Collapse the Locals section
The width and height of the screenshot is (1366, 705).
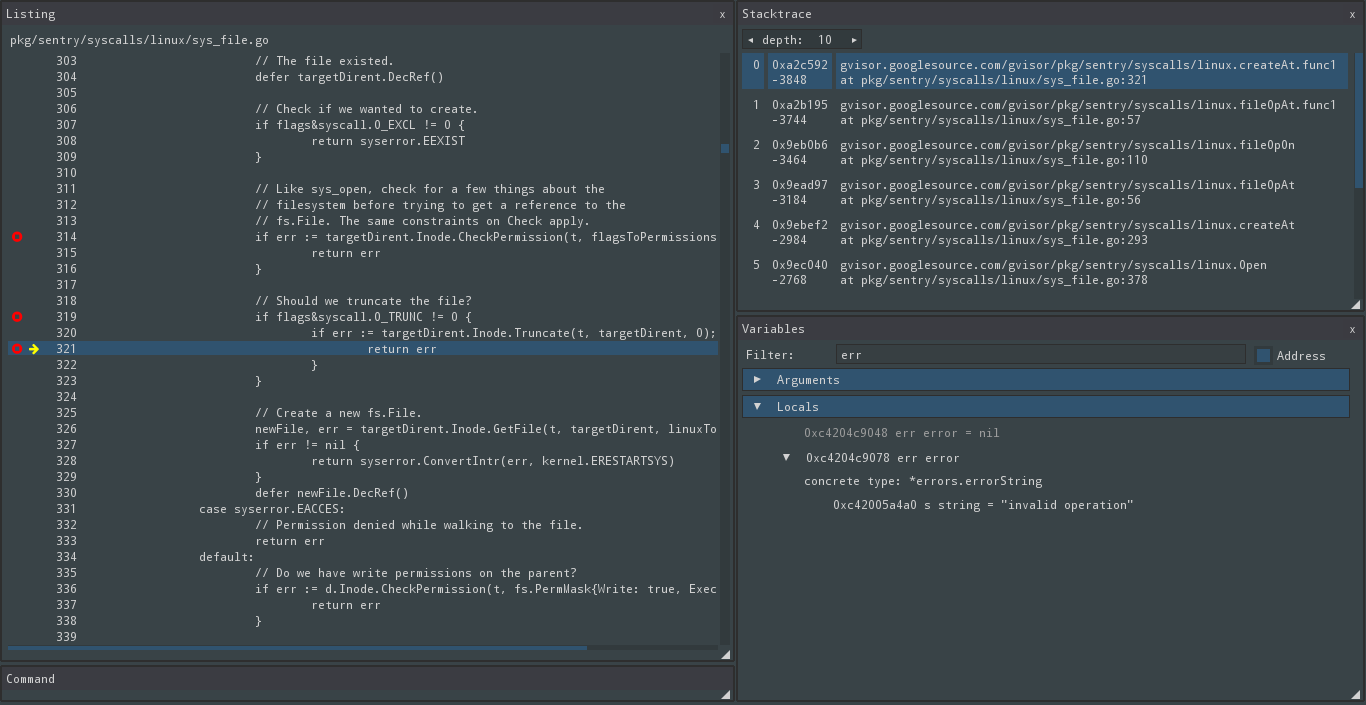click(x=759, y=406)
